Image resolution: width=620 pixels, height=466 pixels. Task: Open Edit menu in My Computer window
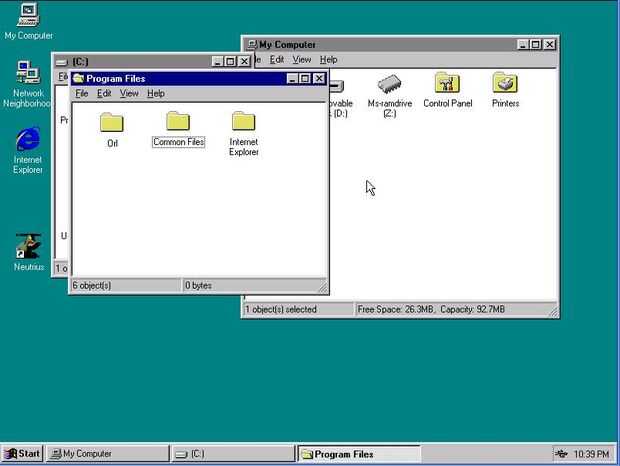[277, 60]
